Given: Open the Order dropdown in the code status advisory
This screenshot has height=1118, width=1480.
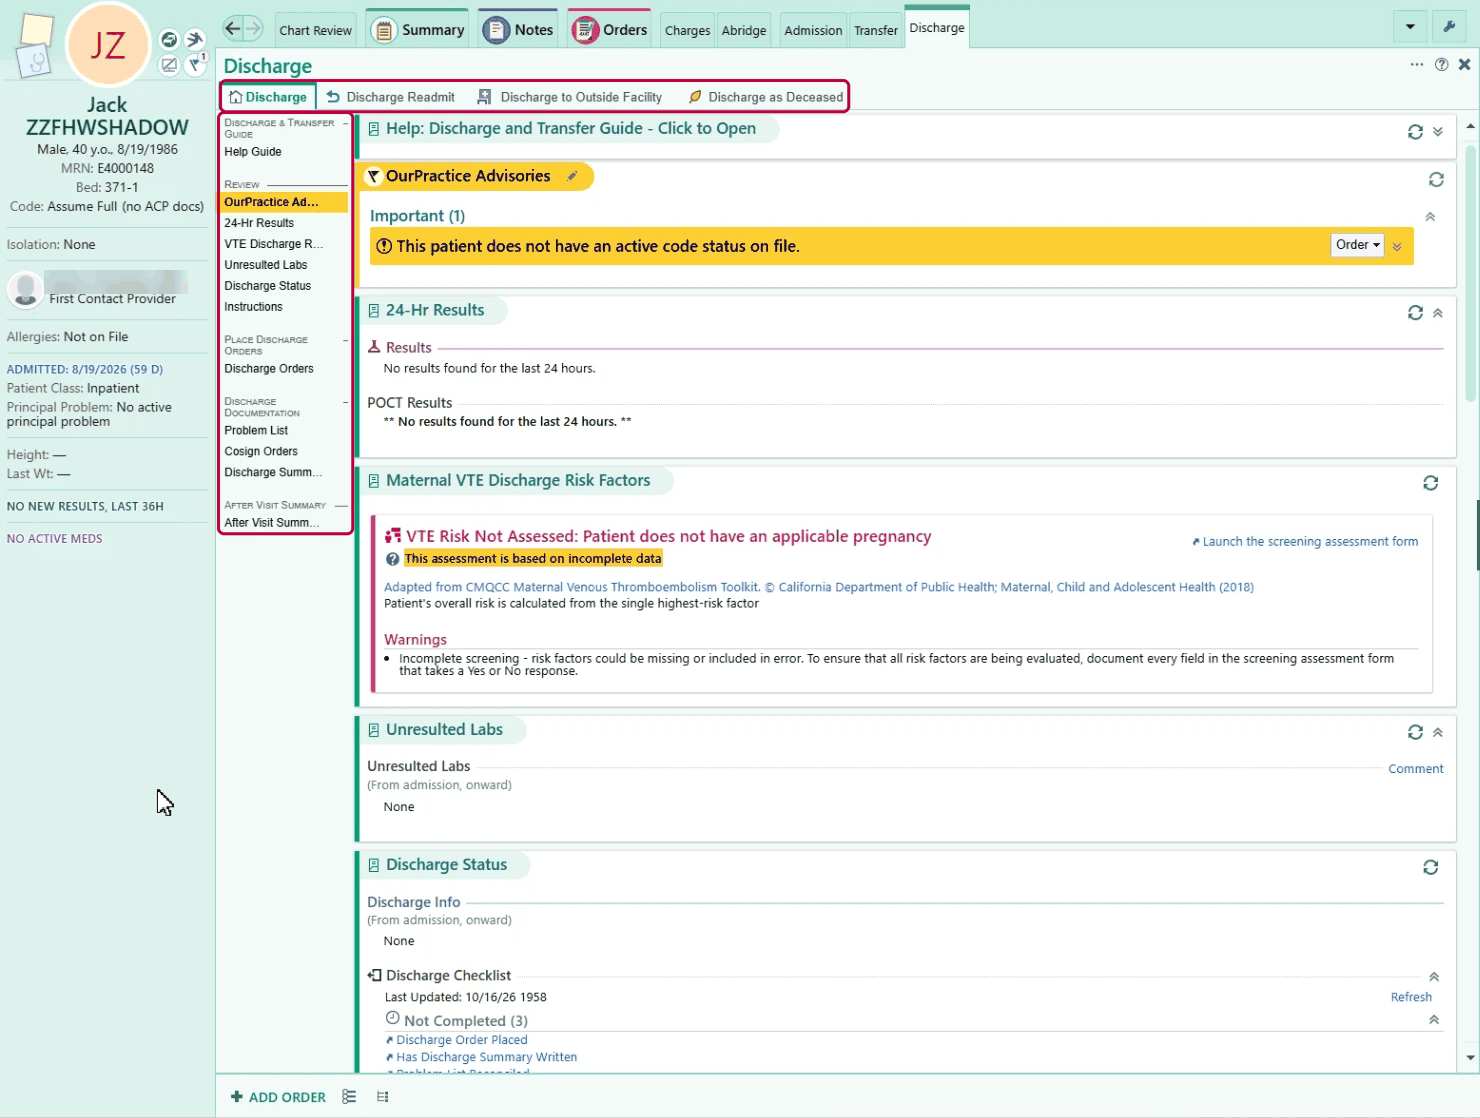Looking at the screenshot, I should (x=1357, y=245).
